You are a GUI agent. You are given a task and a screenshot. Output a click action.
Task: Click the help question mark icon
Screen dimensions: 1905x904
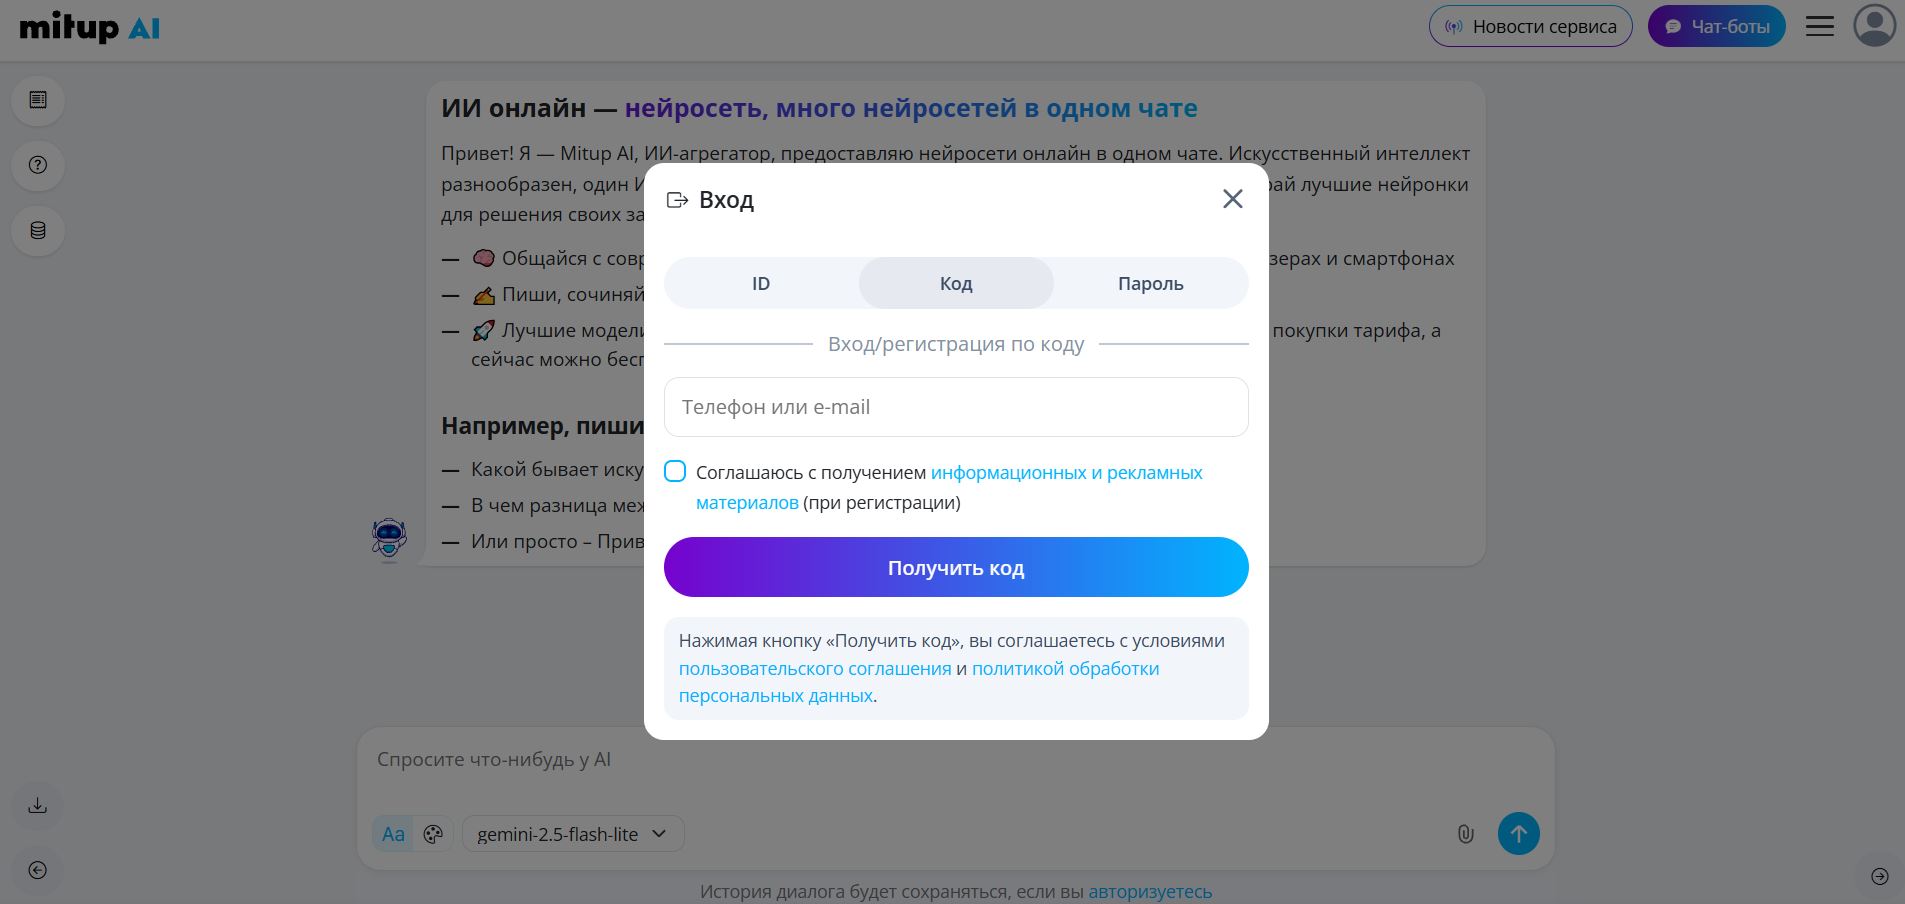(x=38, y=166)
